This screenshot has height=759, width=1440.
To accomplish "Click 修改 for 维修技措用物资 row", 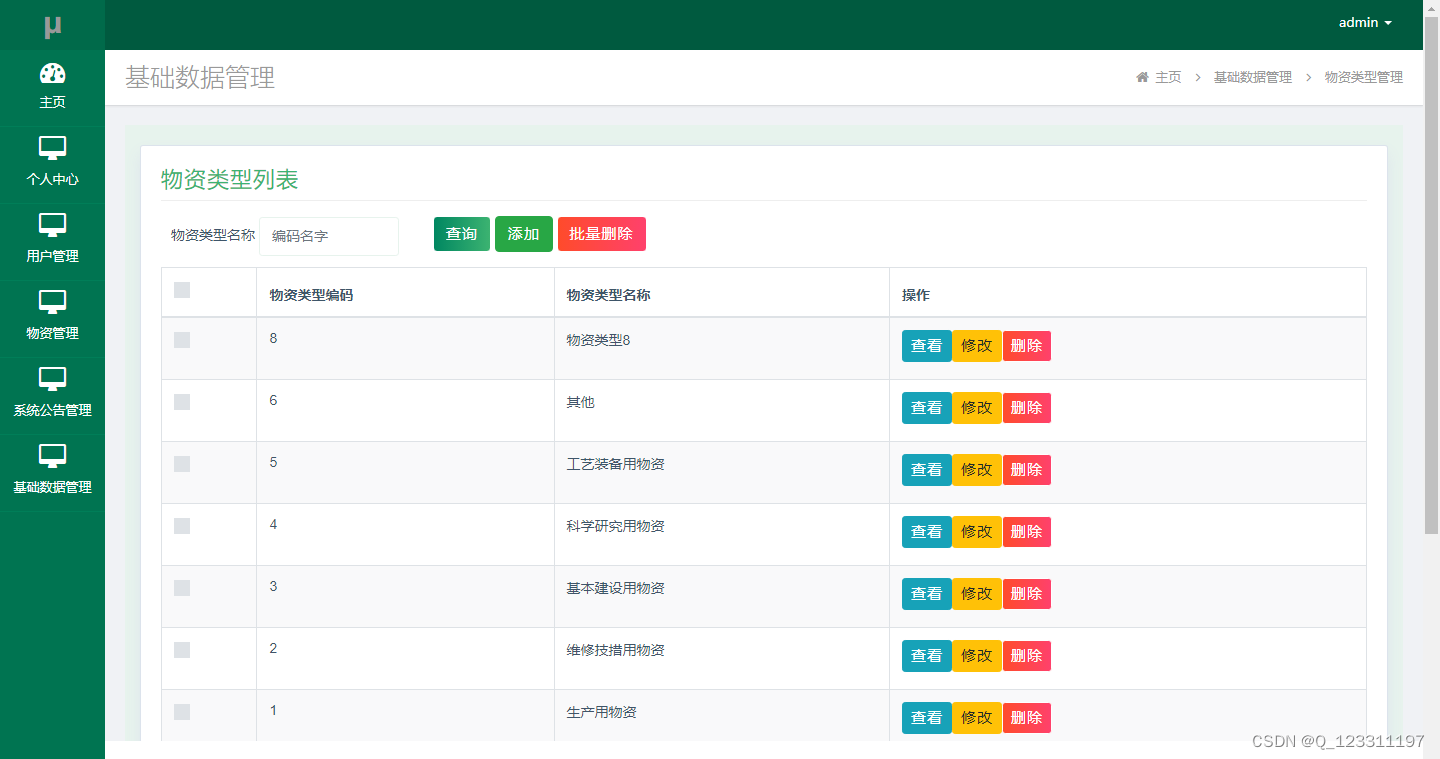I will point(977,656).
